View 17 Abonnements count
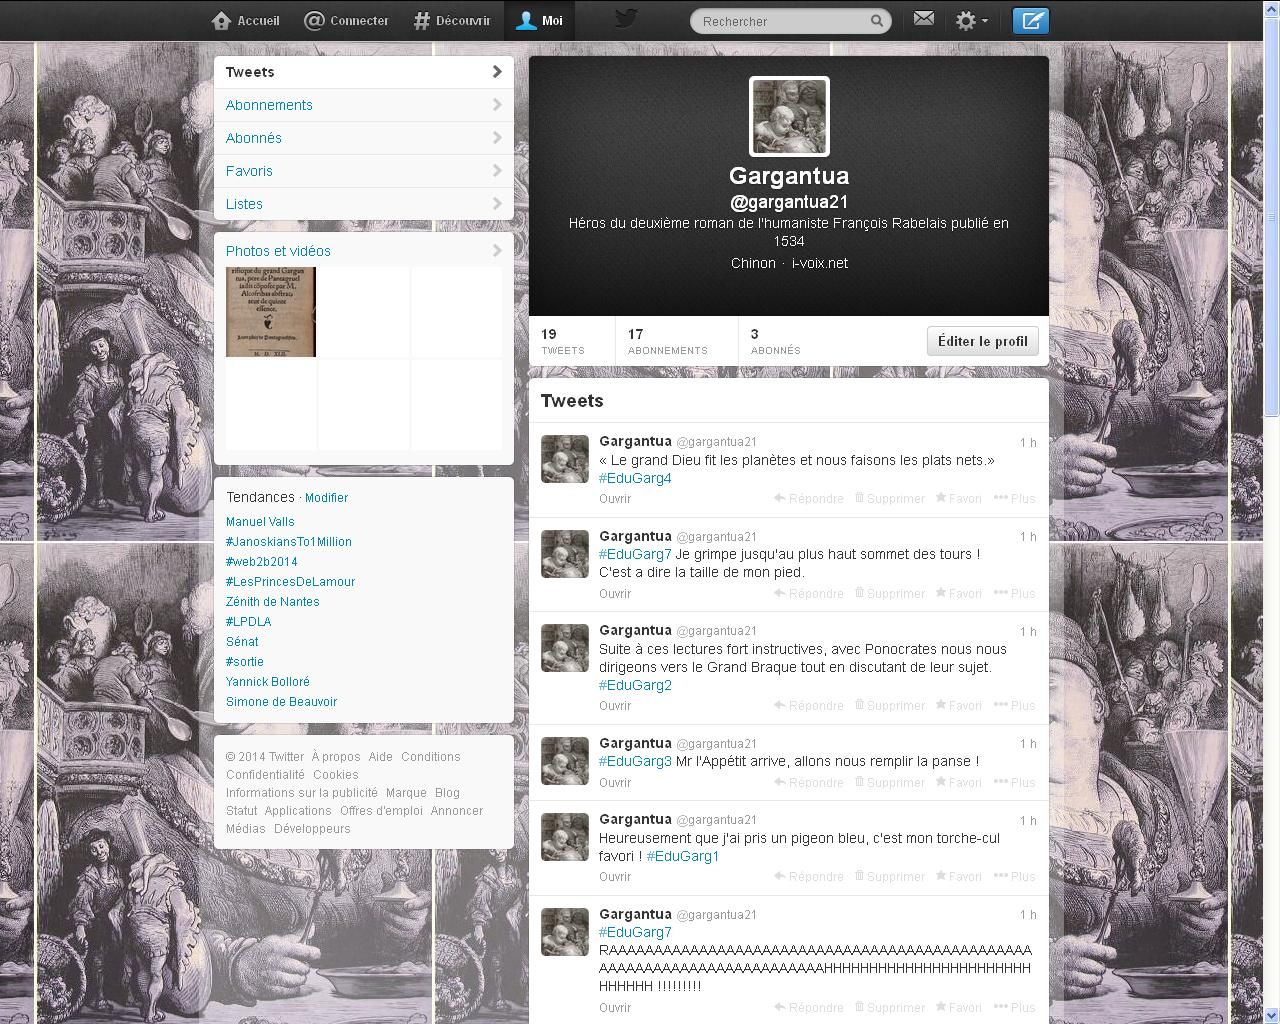The width and height of the screenshot is (1280, 1024). pos(667,341)
